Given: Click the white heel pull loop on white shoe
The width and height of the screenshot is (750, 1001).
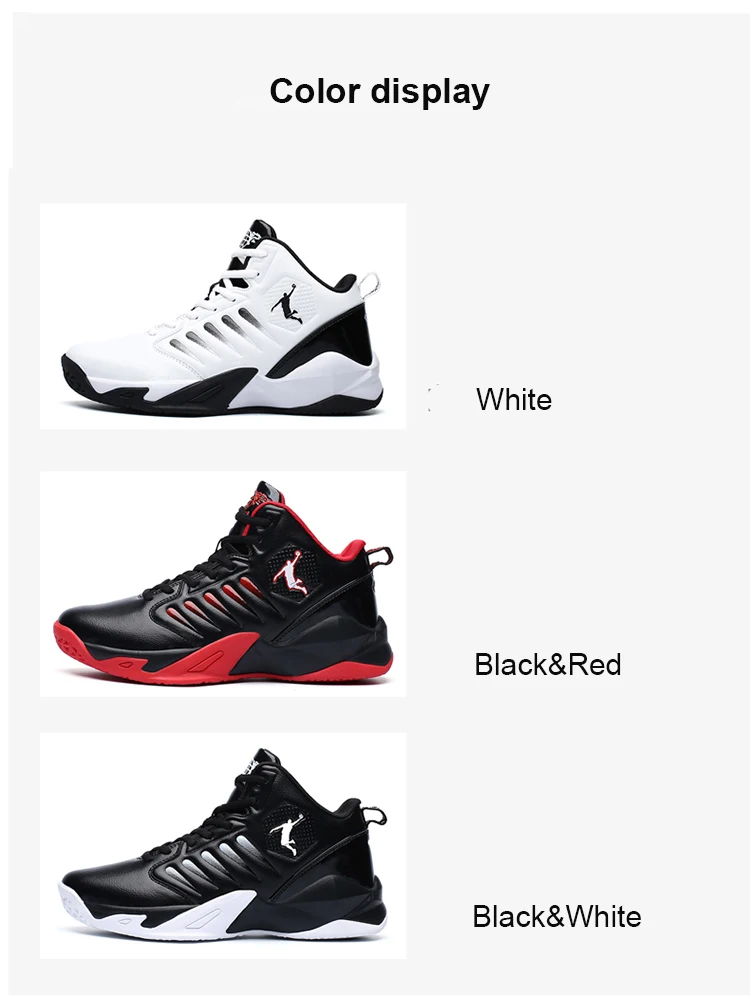Looking at the screenshot, I should 370,285.
